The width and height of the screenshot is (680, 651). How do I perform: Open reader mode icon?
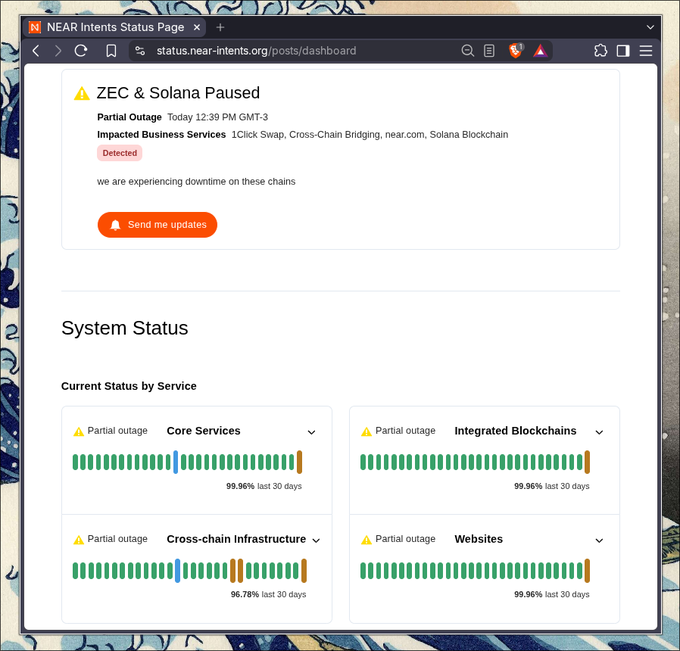click(x=489, y=51)
